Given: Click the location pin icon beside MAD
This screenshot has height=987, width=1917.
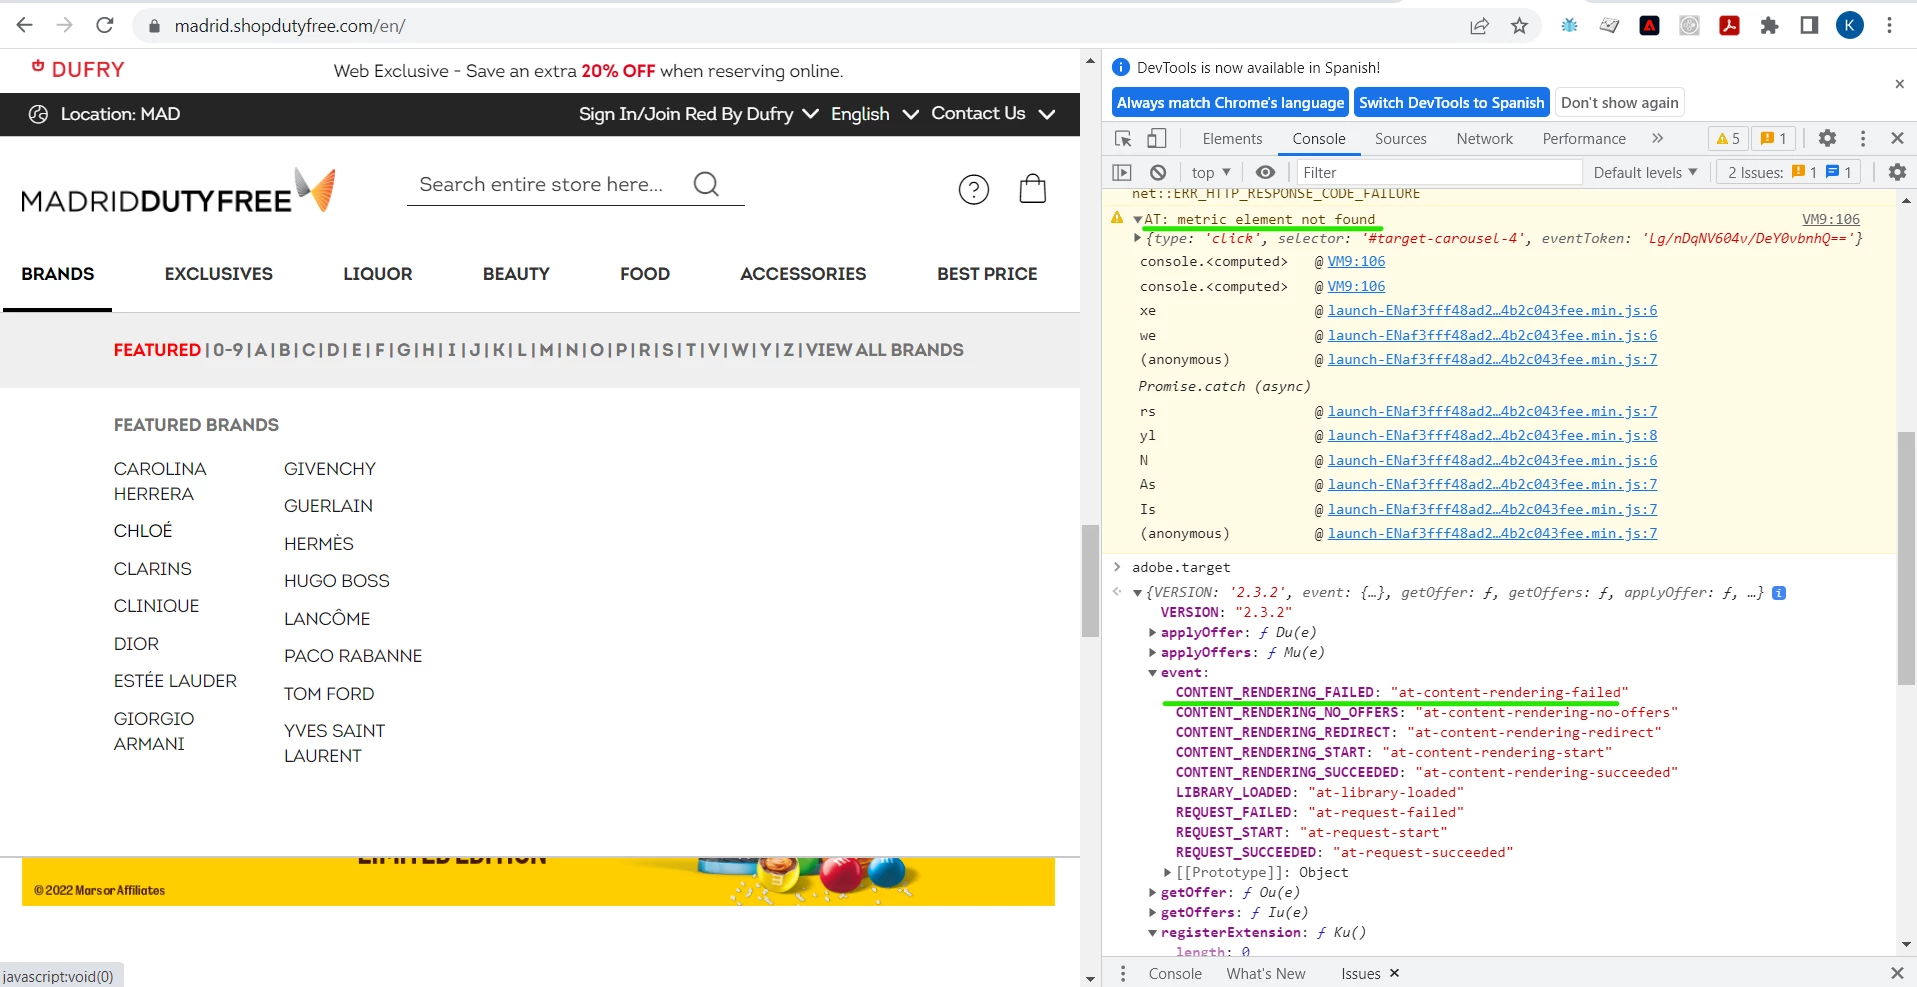Looking at the screenshot, I should click(38, 114).
